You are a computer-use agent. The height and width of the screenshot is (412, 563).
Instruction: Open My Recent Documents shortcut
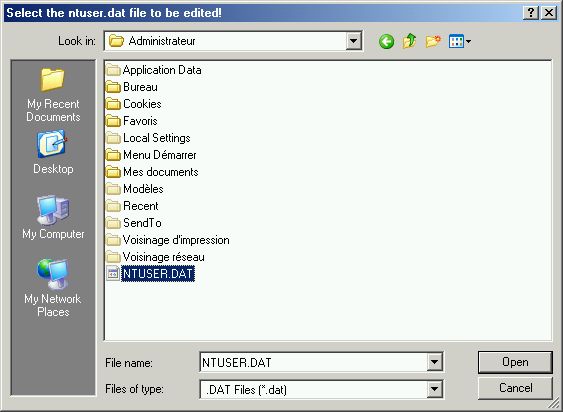click(53, 95)
